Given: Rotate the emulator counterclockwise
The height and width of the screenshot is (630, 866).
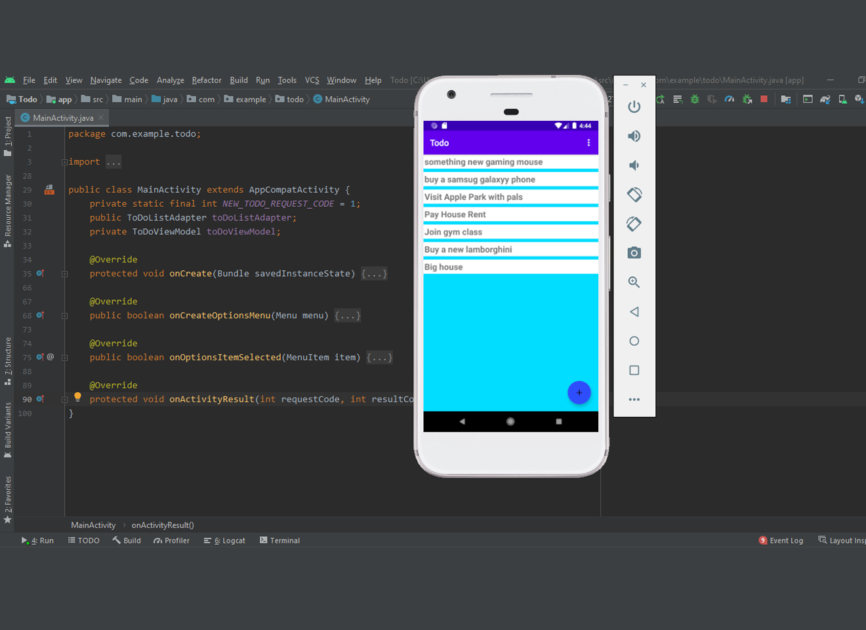Looking at the screenshot, I should [x=634, y=194].
